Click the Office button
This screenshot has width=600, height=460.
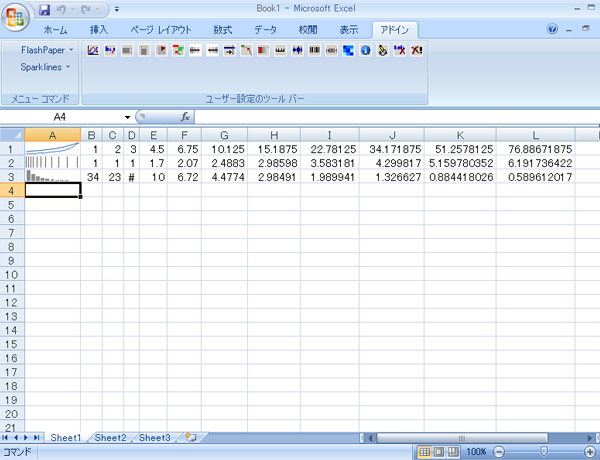(x=17, y=14)
